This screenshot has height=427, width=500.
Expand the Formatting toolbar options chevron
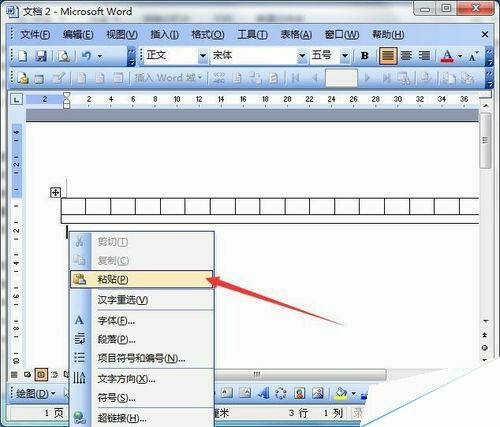click(x=489, y=57)
